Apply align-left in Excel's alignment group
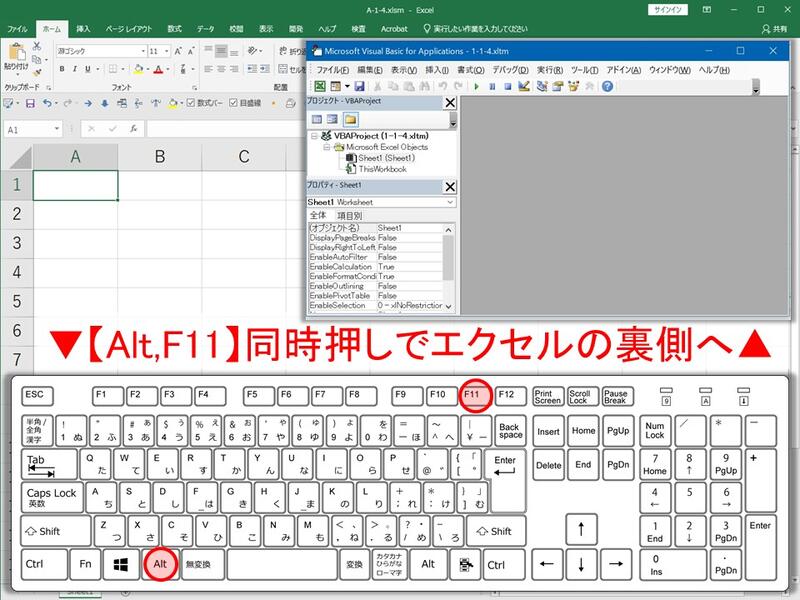 (x=208, y=69)
